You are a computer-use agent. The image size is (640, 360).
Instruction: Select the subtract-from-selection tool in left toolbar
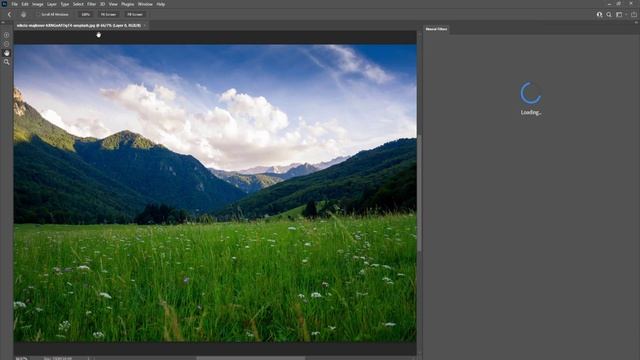pos(7,44)
